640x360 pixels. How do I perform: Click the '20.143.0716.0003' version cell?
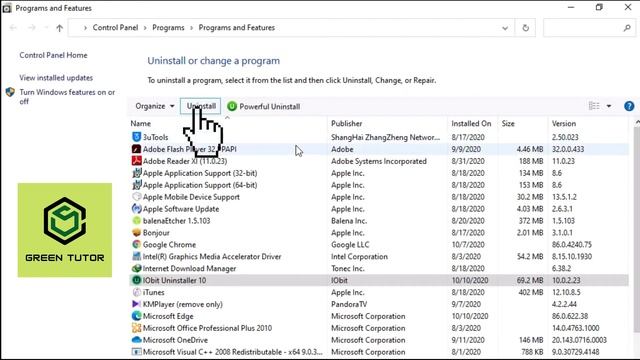[x=579, y=340]
